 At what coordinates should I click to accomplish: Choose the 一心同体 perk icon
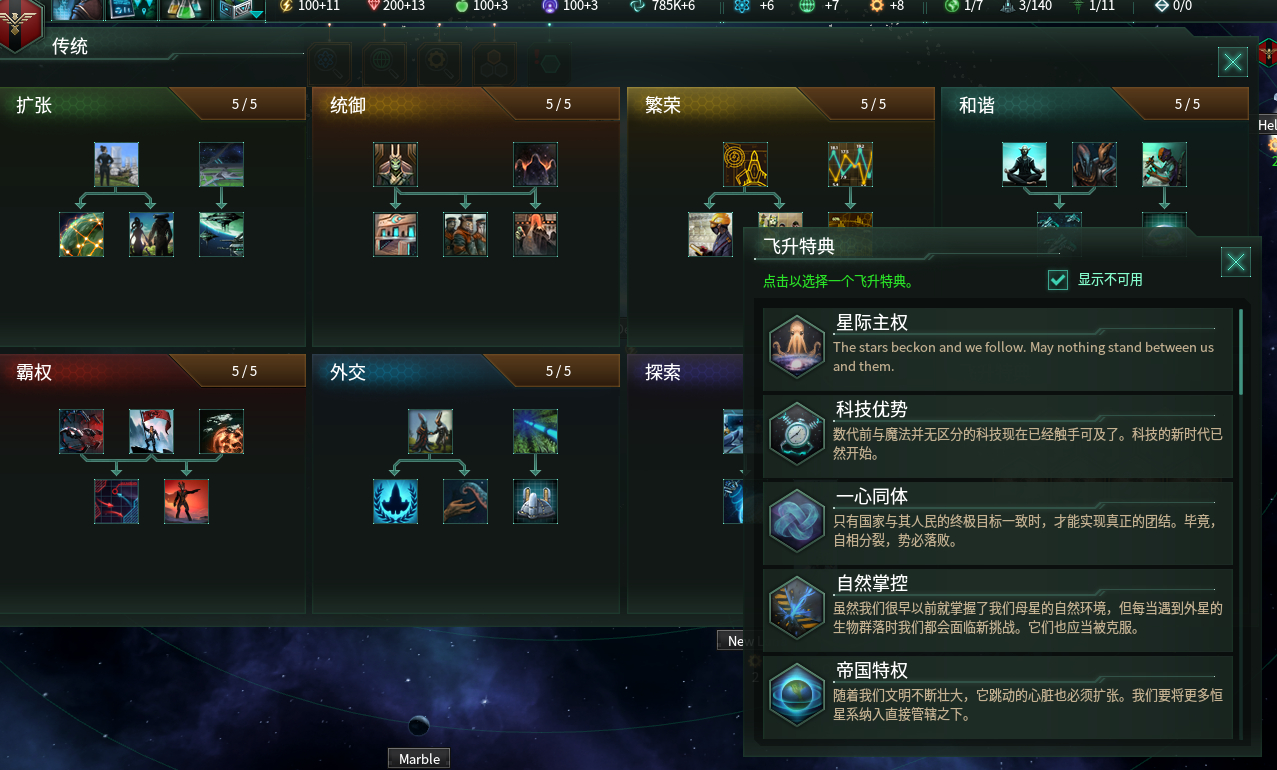(x=797, y=521)
